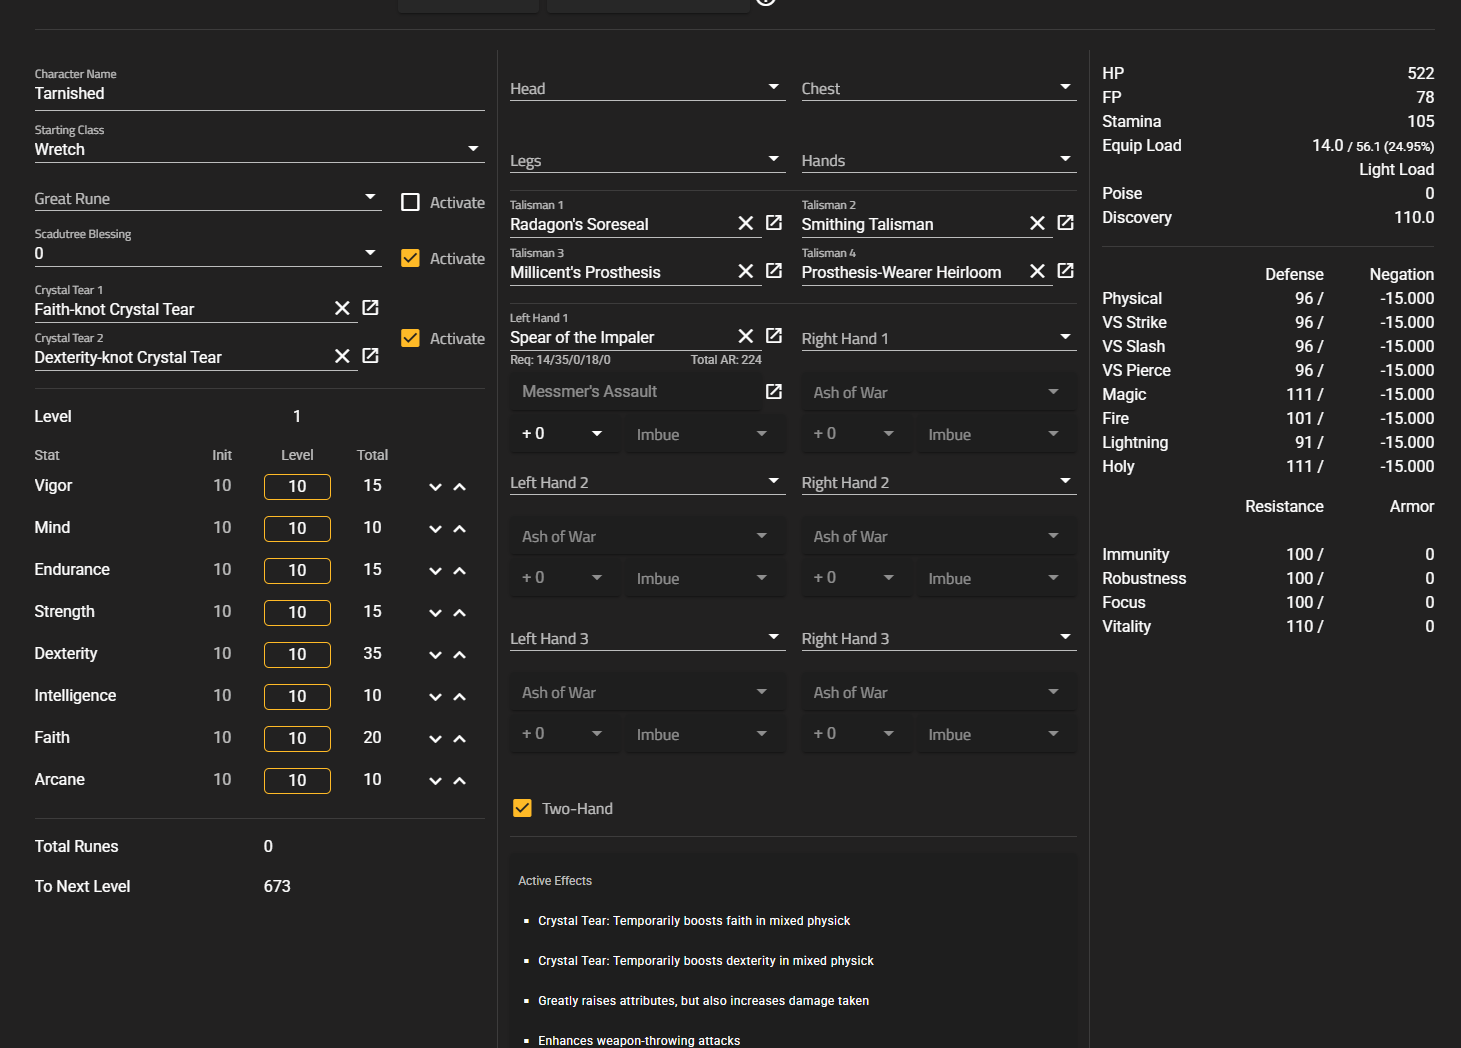
Task: Click 'Enhances weapon-throwing attacks' effect text
Action: click(x=639, y=1041)
